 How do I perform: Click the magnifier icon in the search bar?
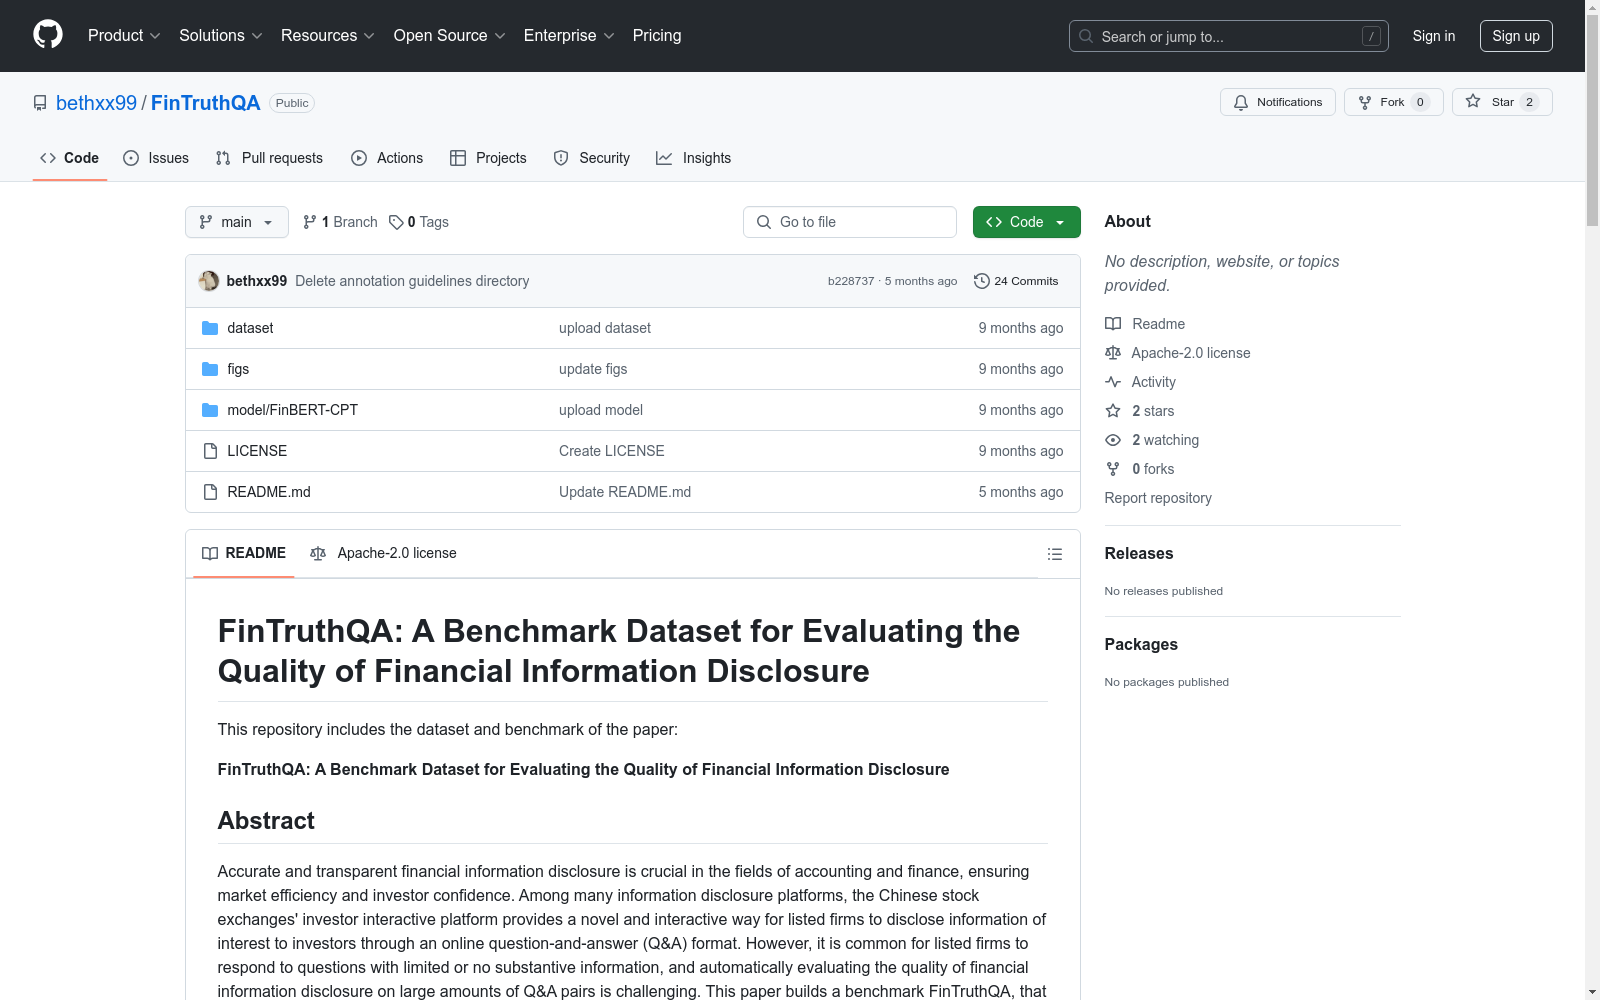click(x=1086, y=36)
